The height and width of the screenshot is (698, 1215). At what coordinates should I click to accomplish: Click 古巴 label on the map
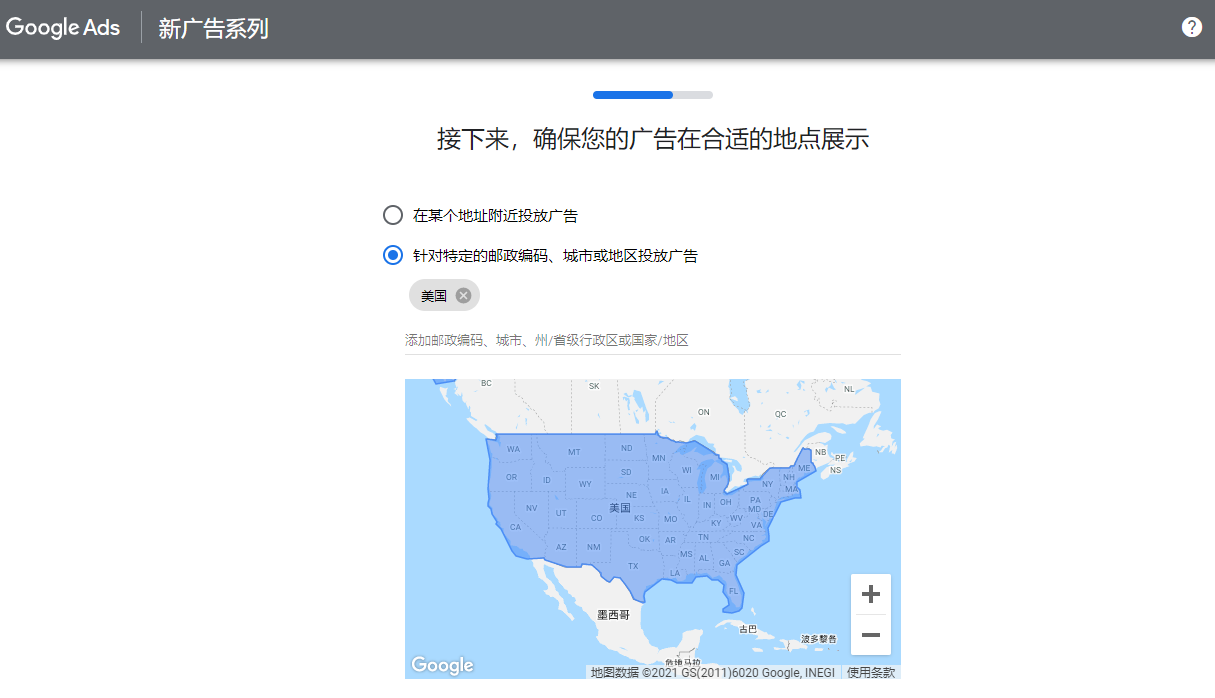click(747, 629)
